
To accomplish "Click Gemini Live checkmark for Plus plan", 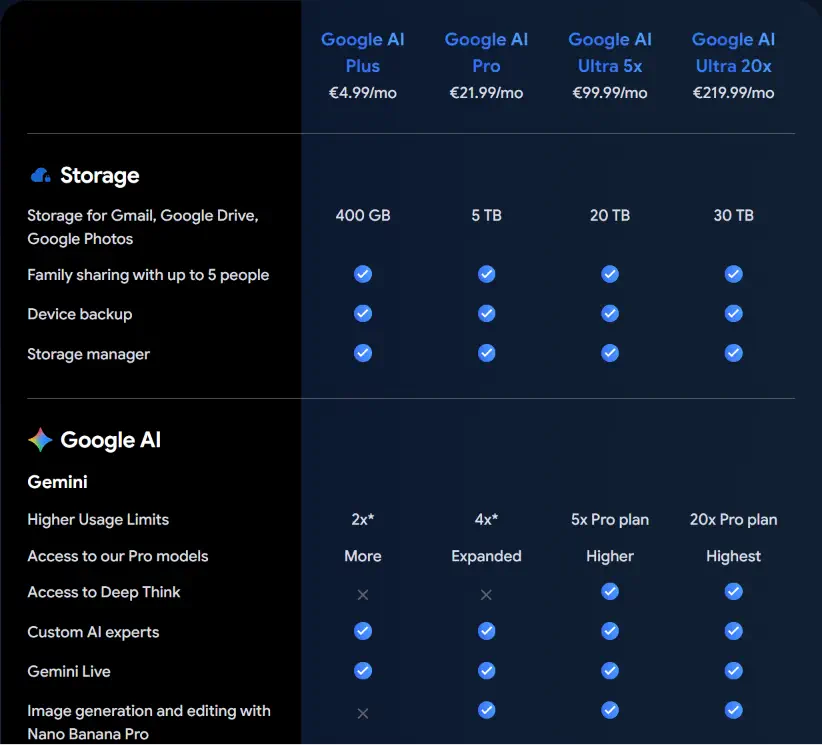I will 363,671.
